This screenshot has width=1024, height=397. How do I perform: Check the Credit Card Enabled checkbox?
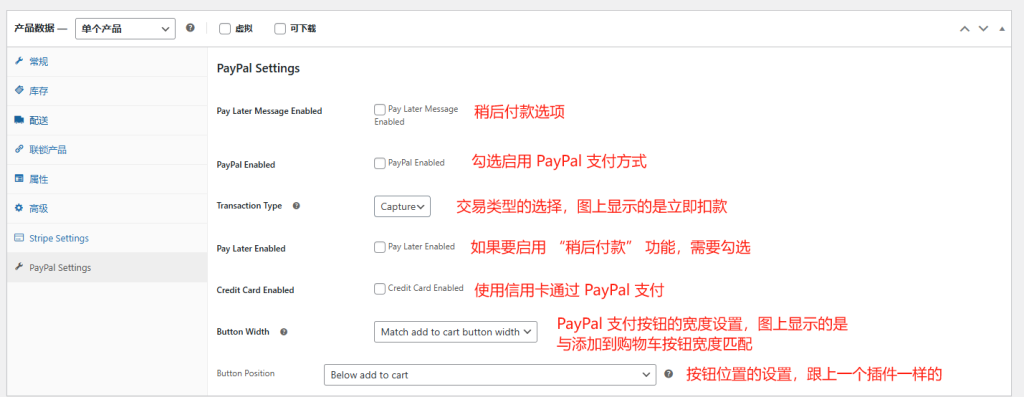click(379, 289)
